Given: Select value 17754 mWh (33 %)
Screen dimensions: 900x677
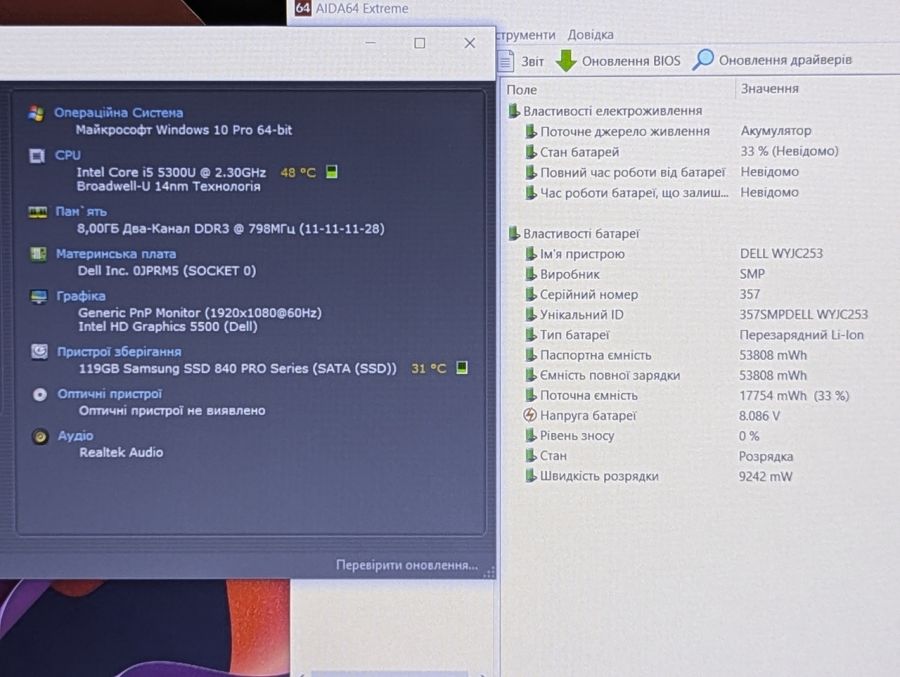Looking at the screenshot, I should (794, 395).
